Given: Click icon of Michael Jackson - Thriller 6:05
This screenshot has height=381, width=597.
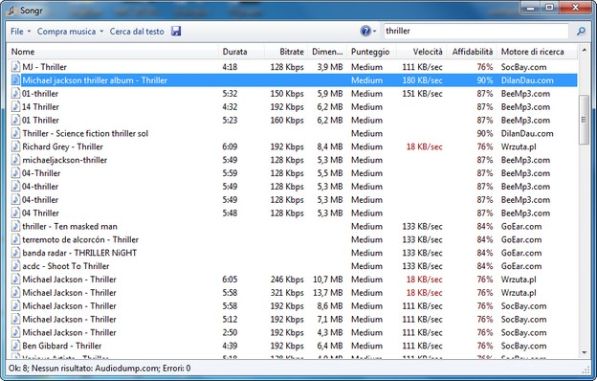Looking at the screenshot, I should 15,279.
